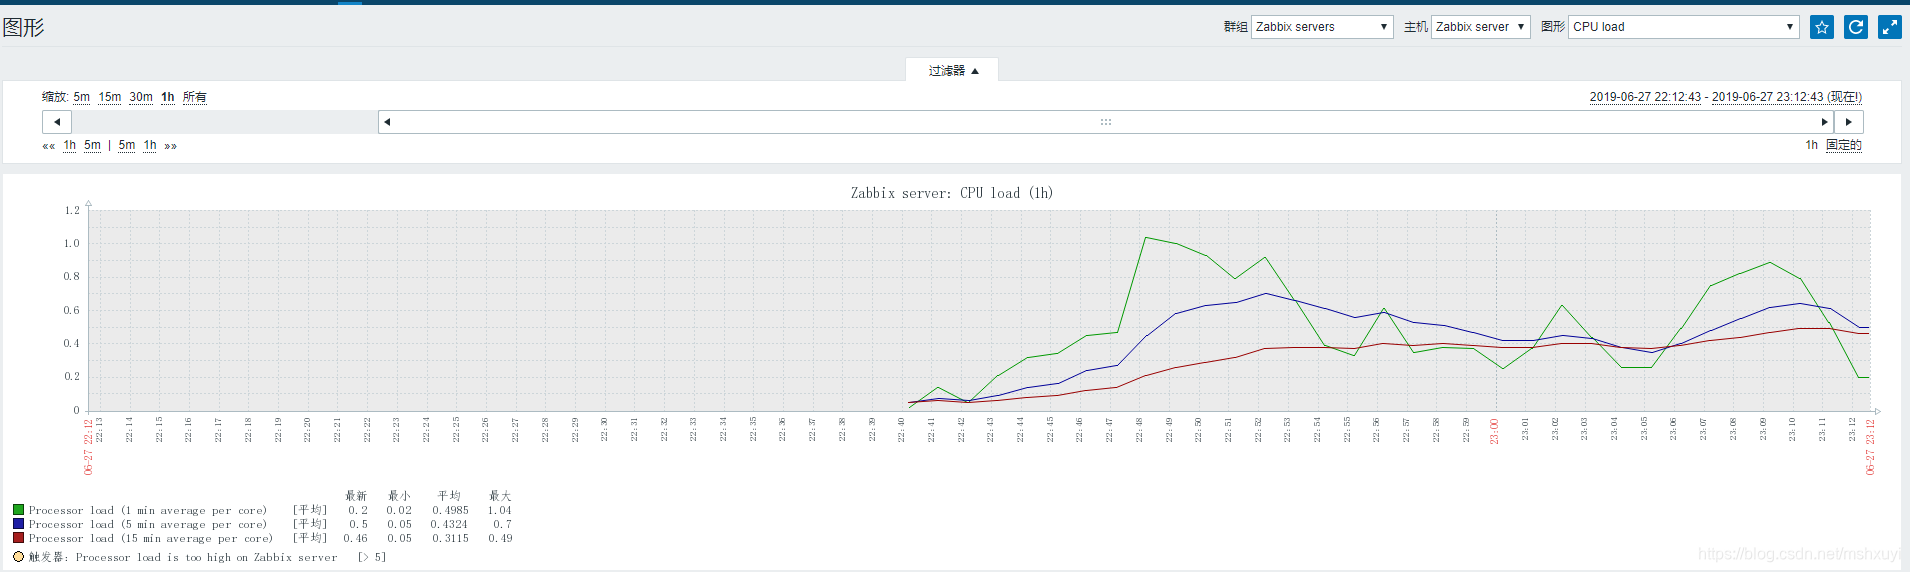Screen dimensions: 1910x572
Task: Set zoom to 5m
Action: (x=82, y=97)
